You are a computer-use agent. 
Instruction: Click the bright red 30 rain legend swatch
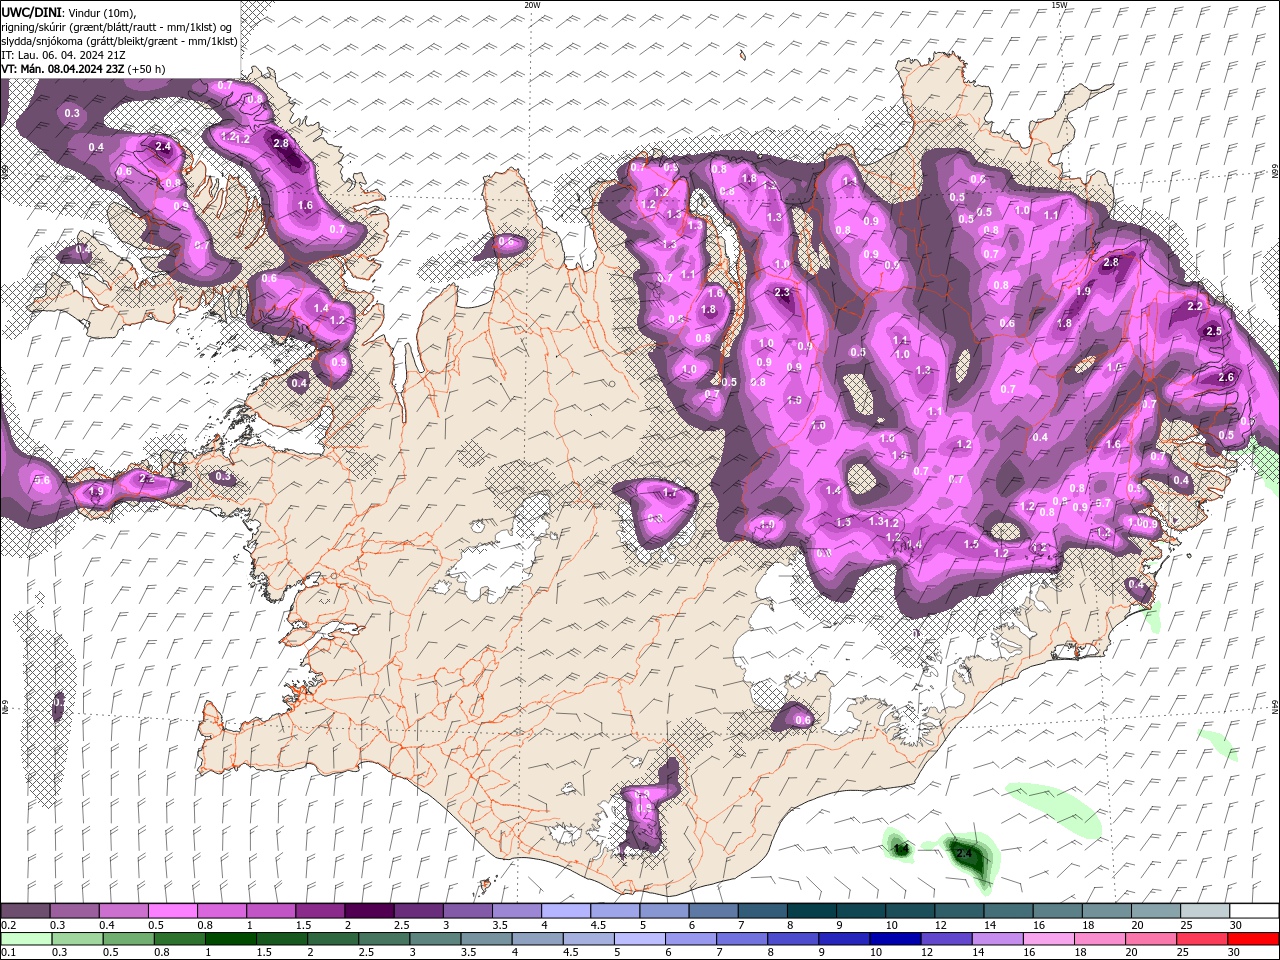[1253, 939]
